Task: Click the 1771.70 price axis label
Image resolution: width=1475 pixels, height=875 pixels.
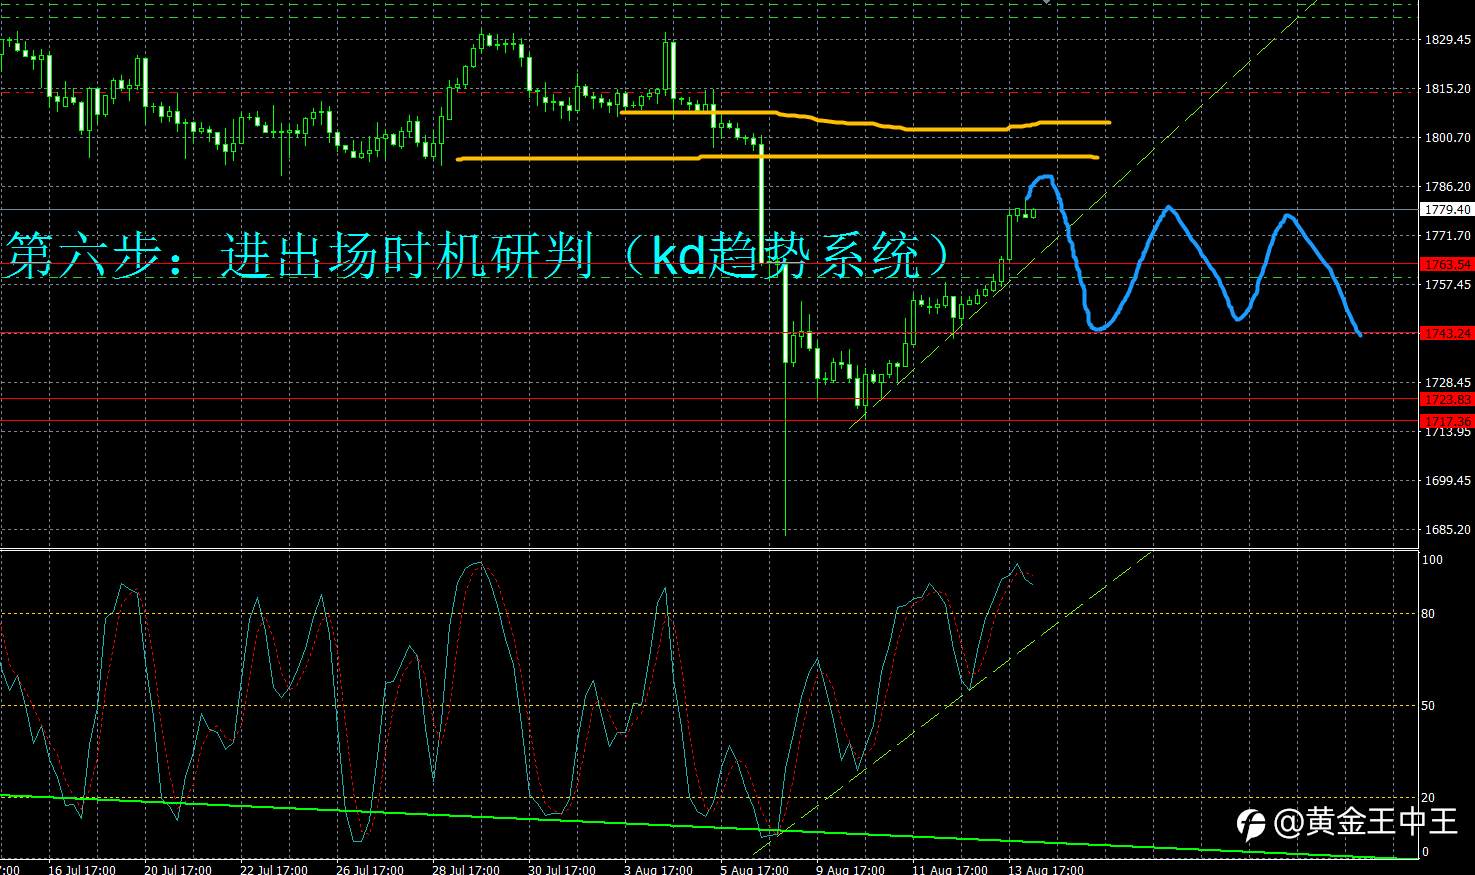Action: pos(1447,236)
